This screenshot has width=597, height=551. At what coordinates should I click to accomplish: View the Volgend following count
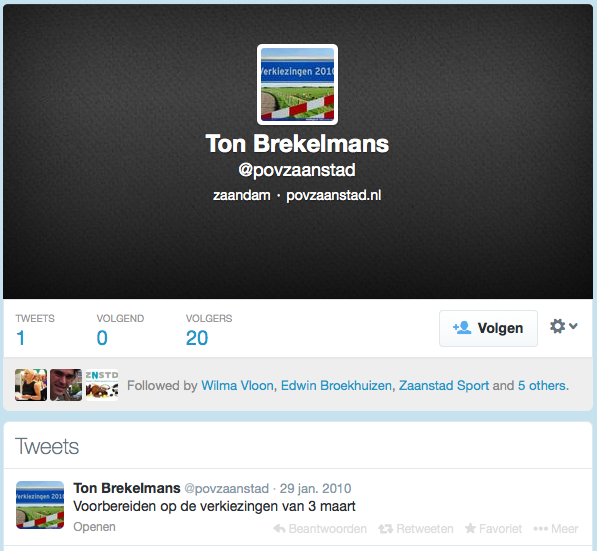[120, 329]
